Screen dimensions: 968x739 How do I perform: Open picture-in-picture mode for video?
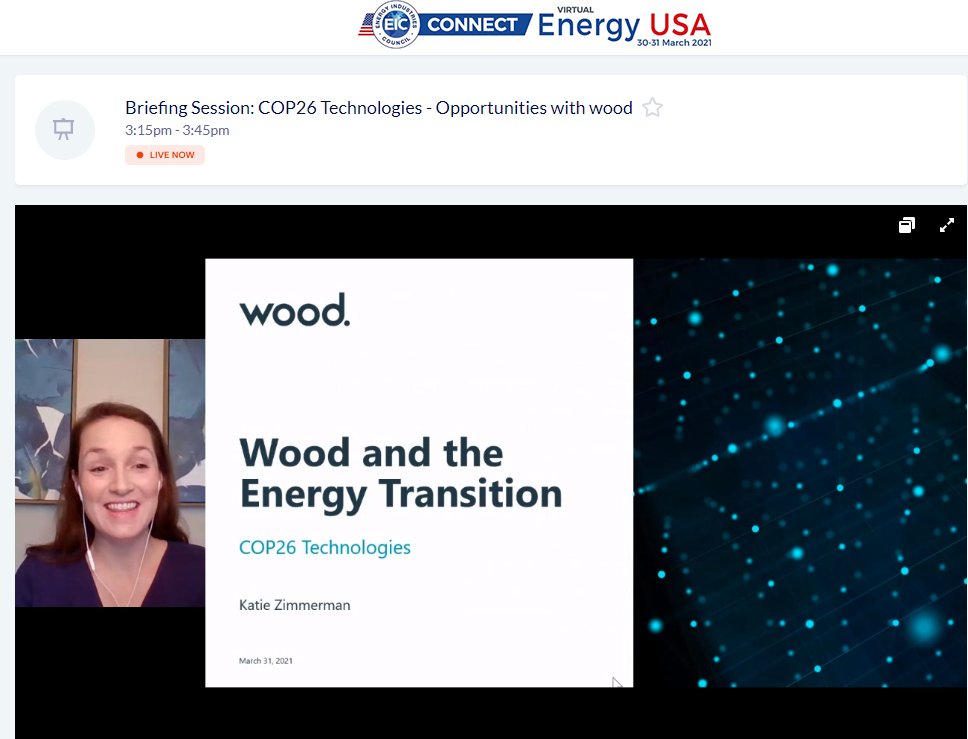point(906,225)
